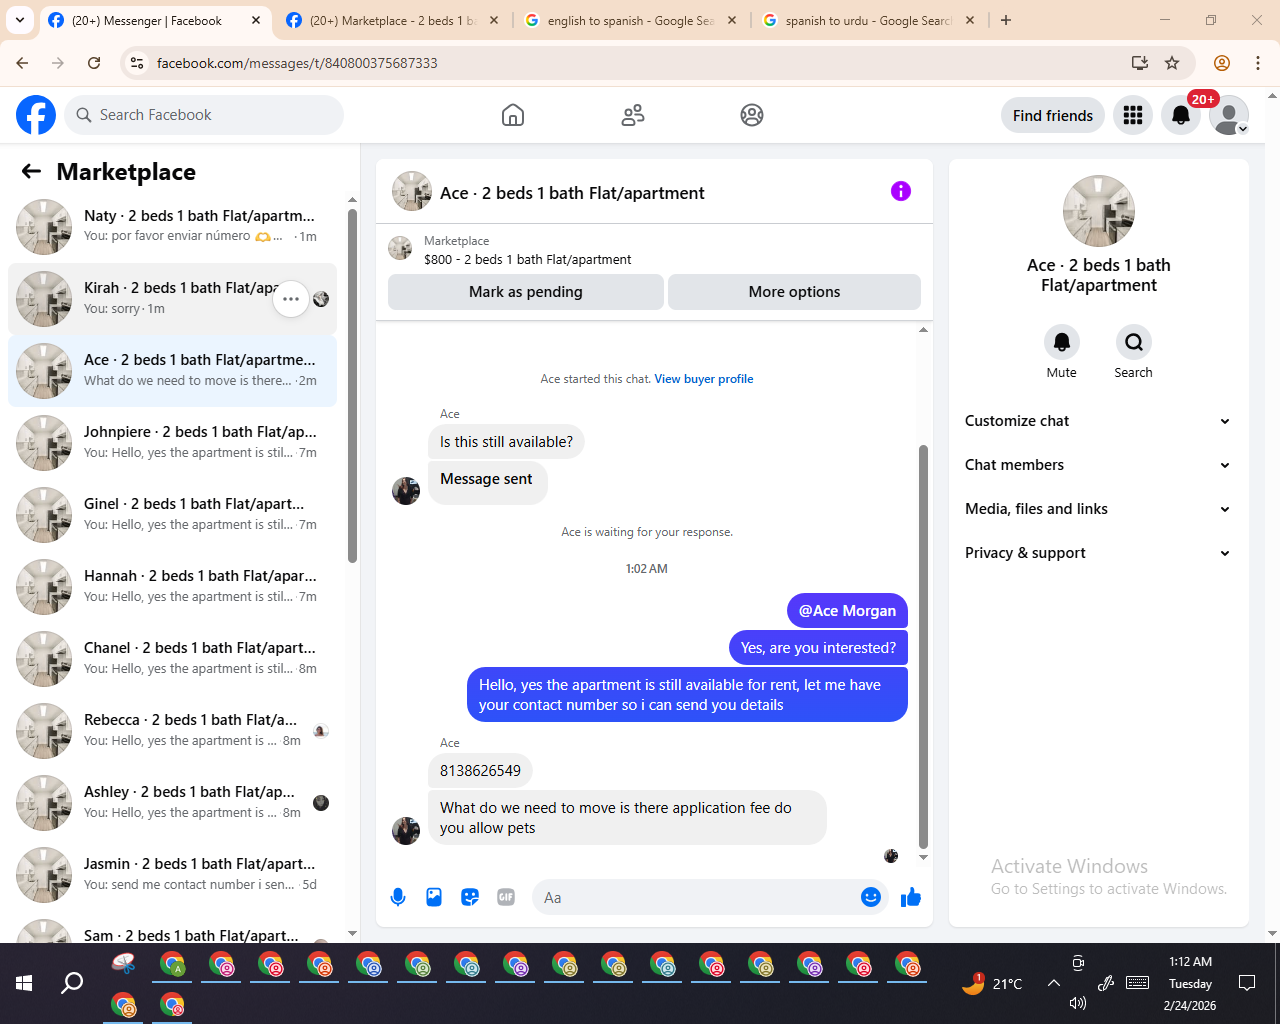Open Jasmin conversation
Screen dimensions: 1280x1024
click(x=172, y=875)
